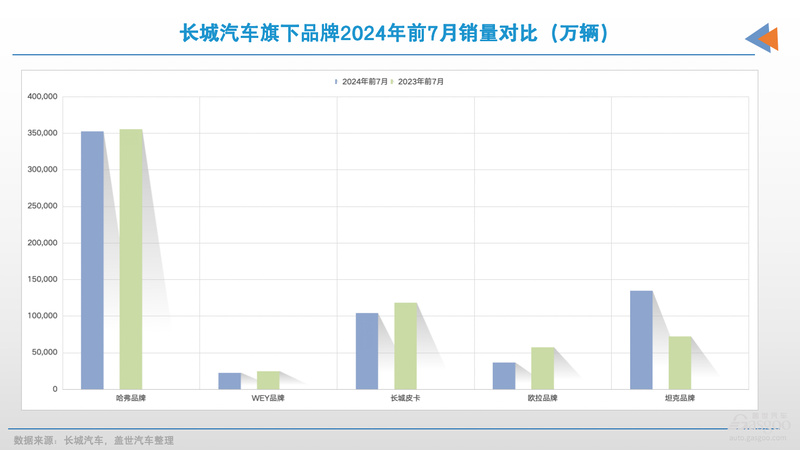Click the 400,000 y-axis value
The width and height of the screenshot is (800, 450).
pyautogui.click(x=42, y=96)
